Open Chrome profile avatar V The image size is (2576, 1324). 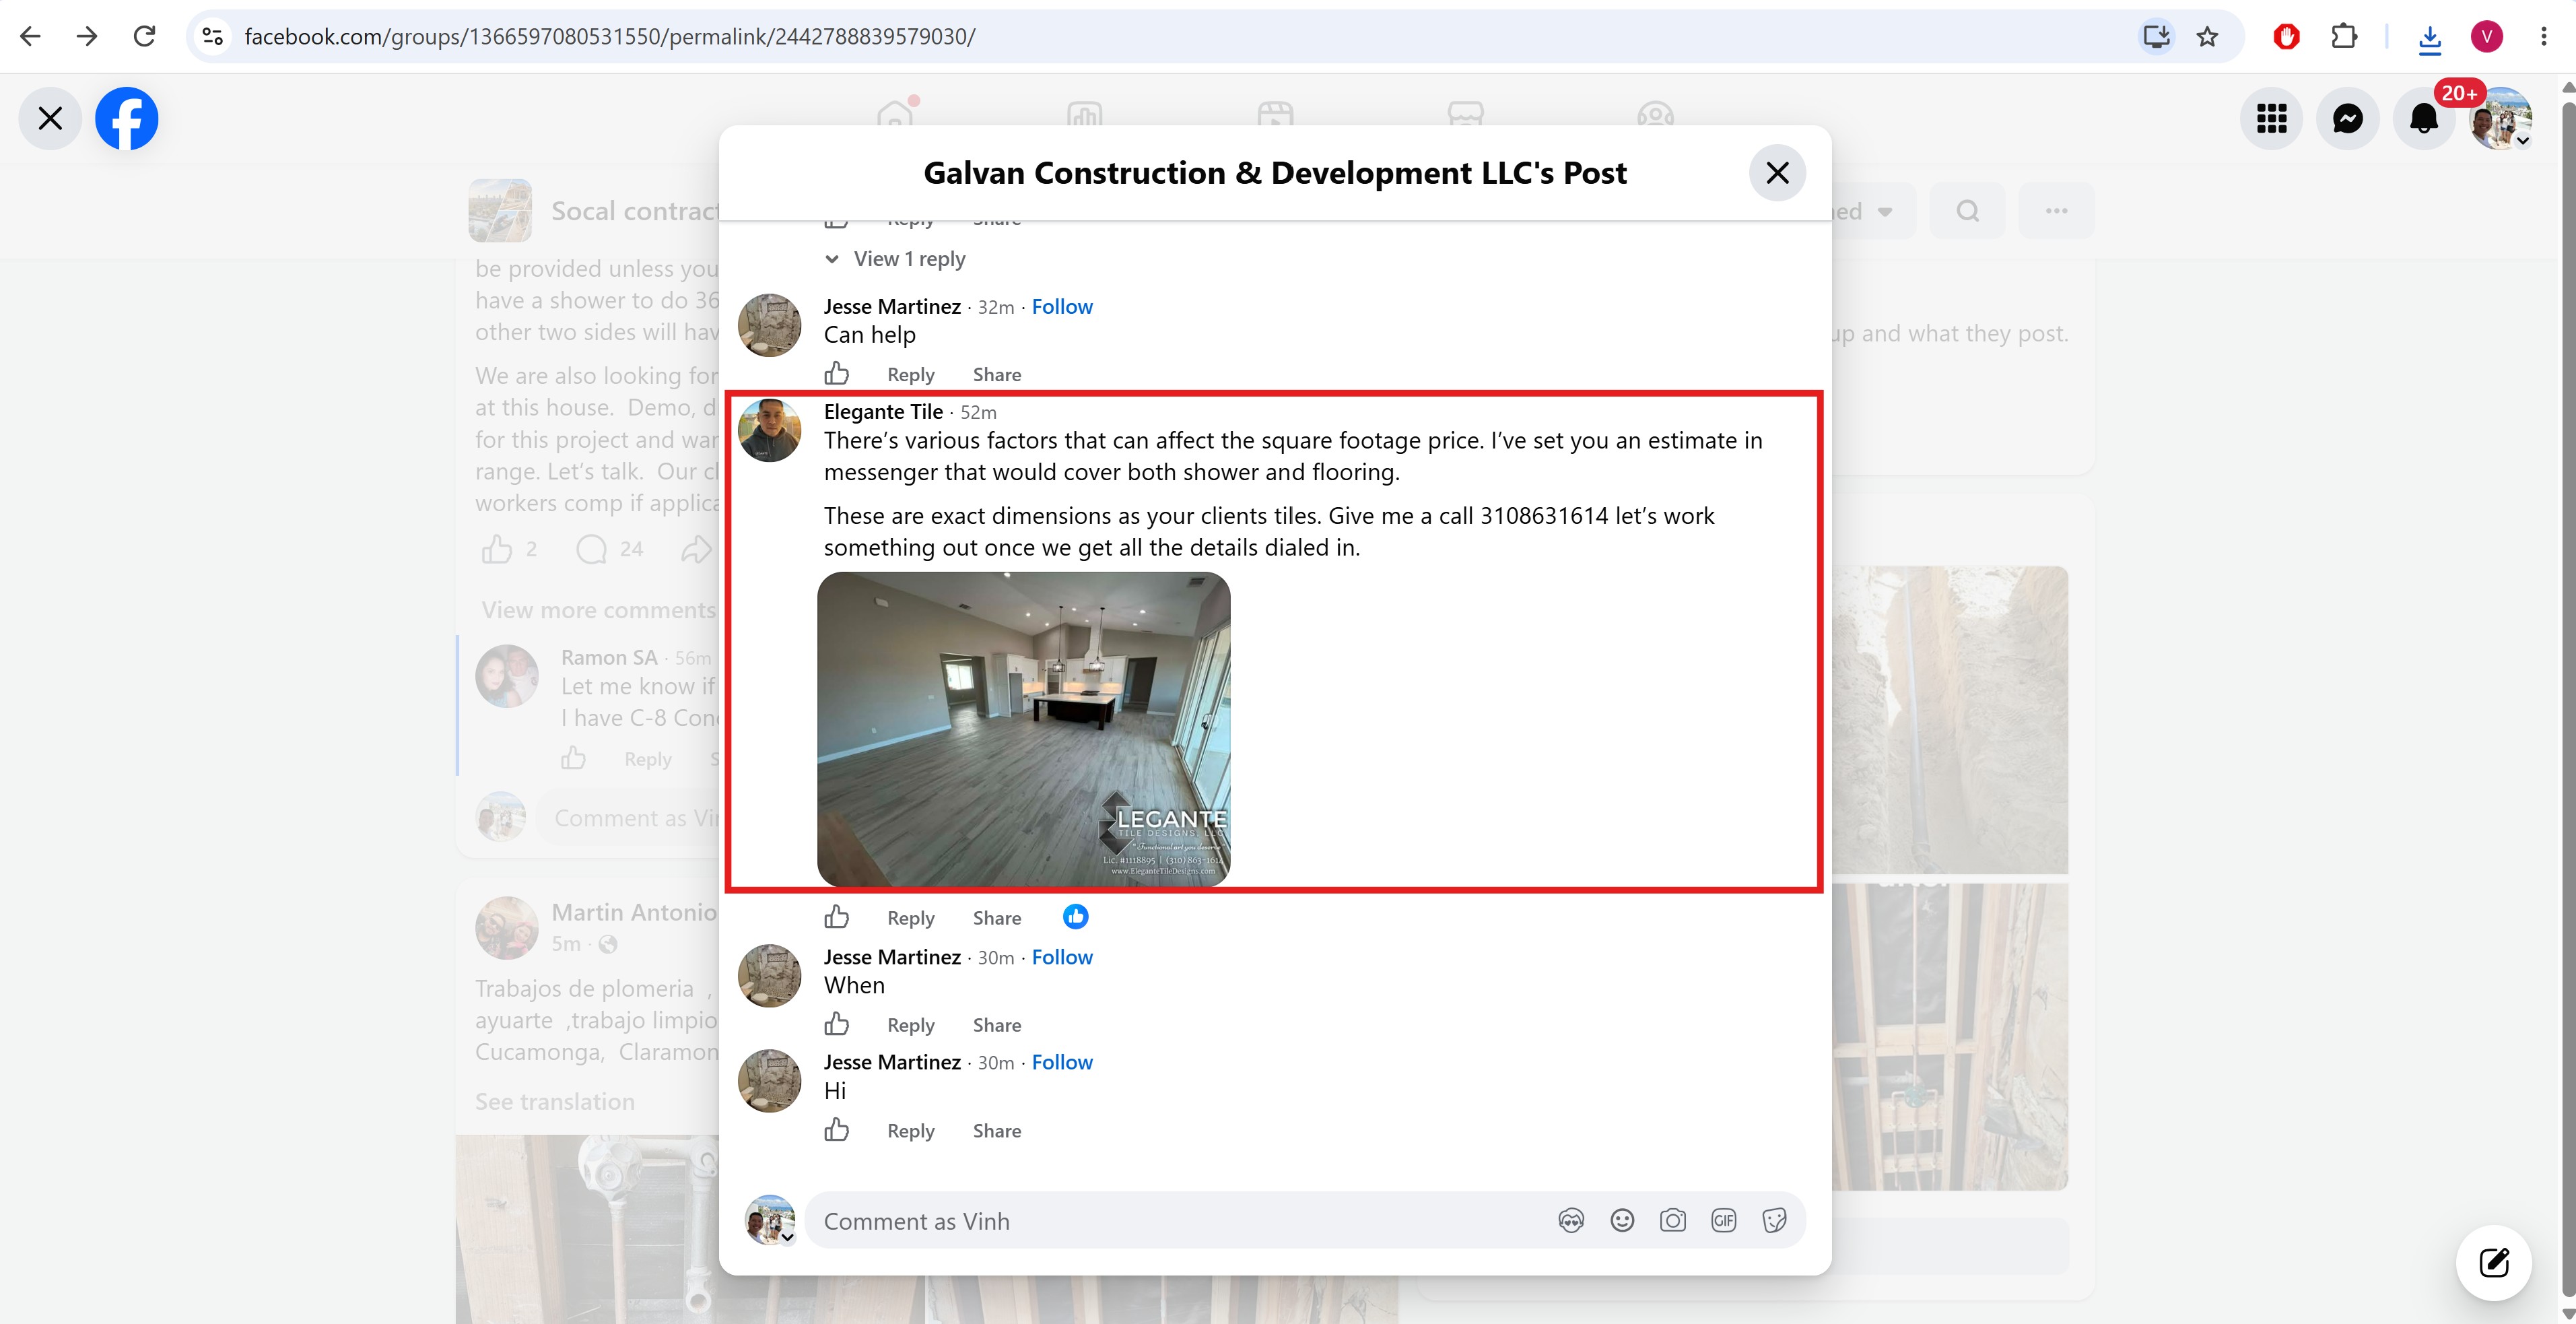(x=2487, y=37)
